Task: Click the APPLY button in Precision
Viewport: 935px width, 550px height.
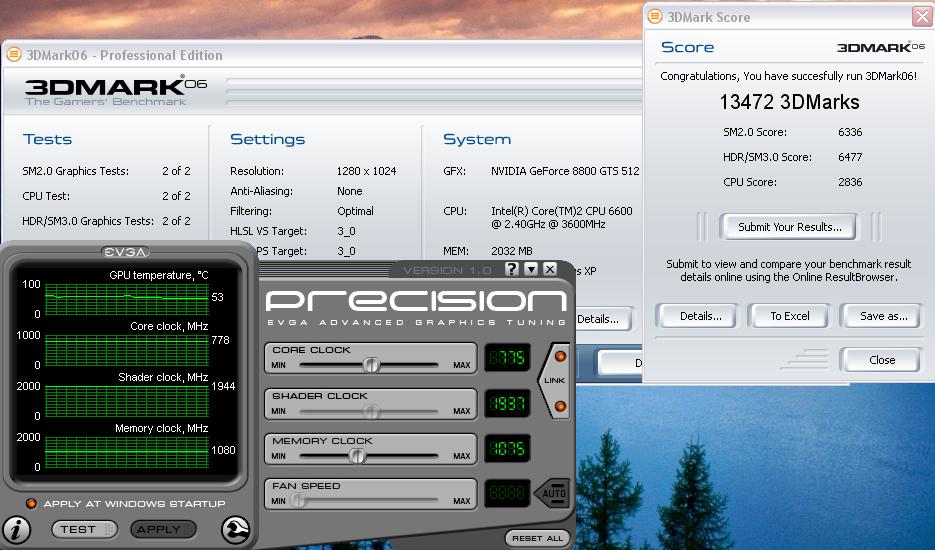Action: [x=163, y=529]
